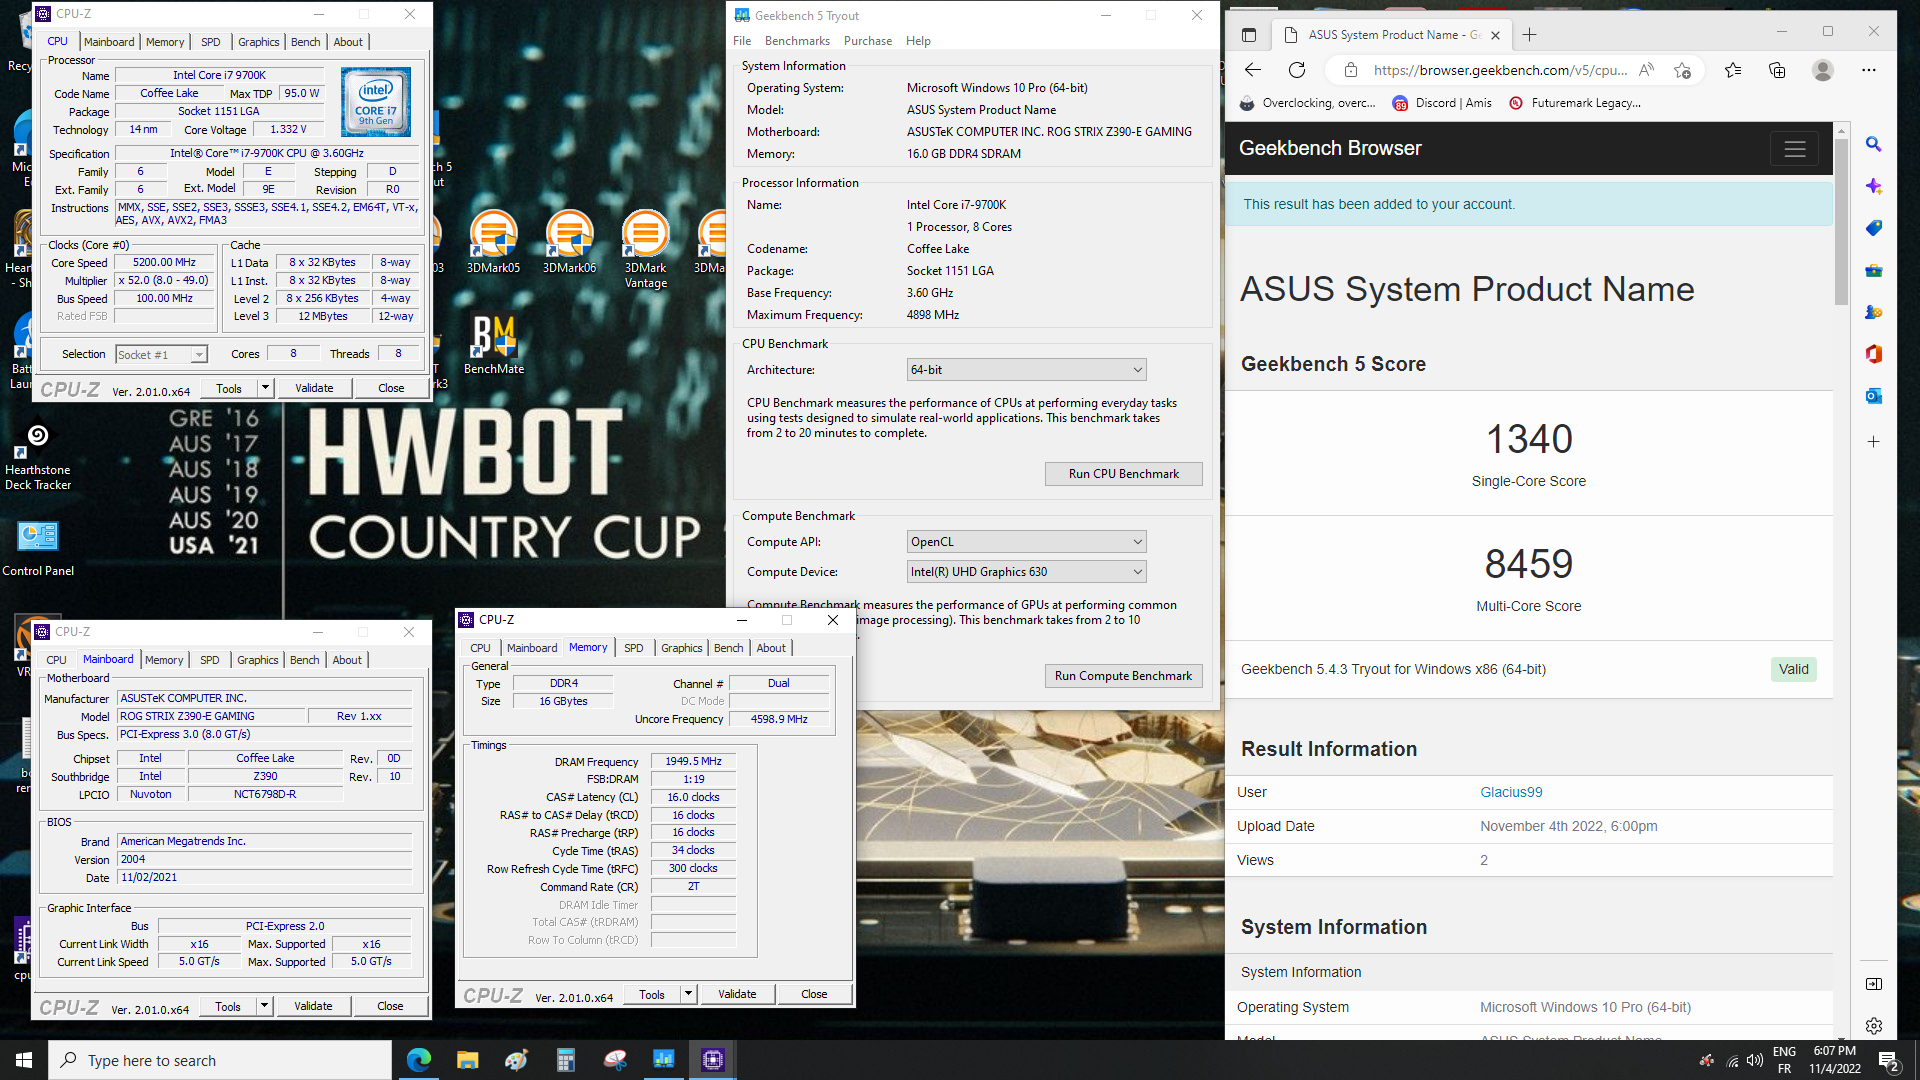
Task: Open a new Edge tab
Action: (x=1529, y=35)
